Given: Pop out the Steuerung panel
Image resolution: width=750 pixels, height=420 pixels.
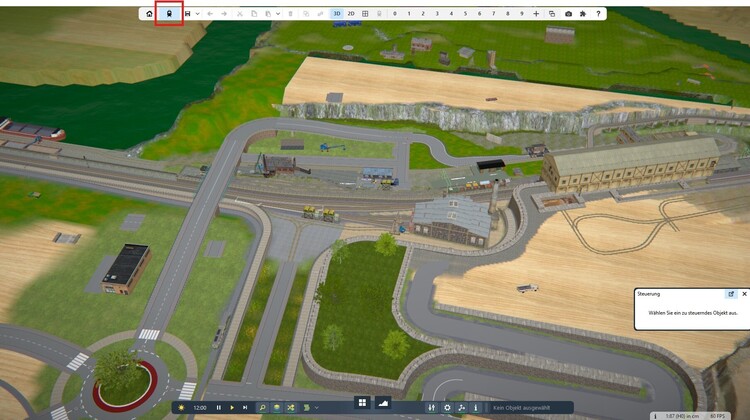Looking at the screenshot, I should [731, 294].
